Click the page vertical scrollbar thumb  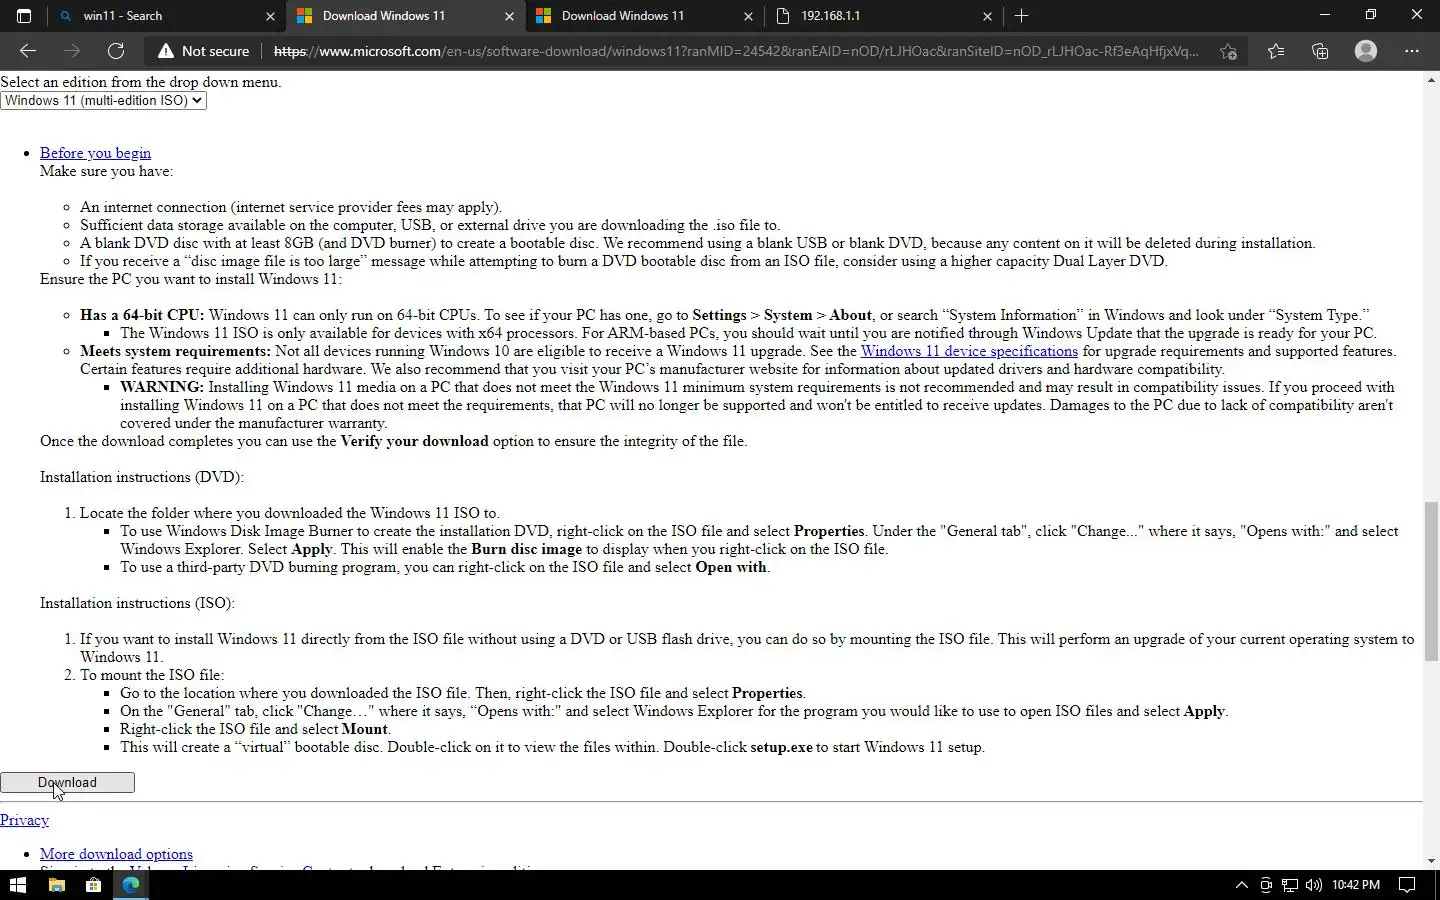coord(1431,581)
